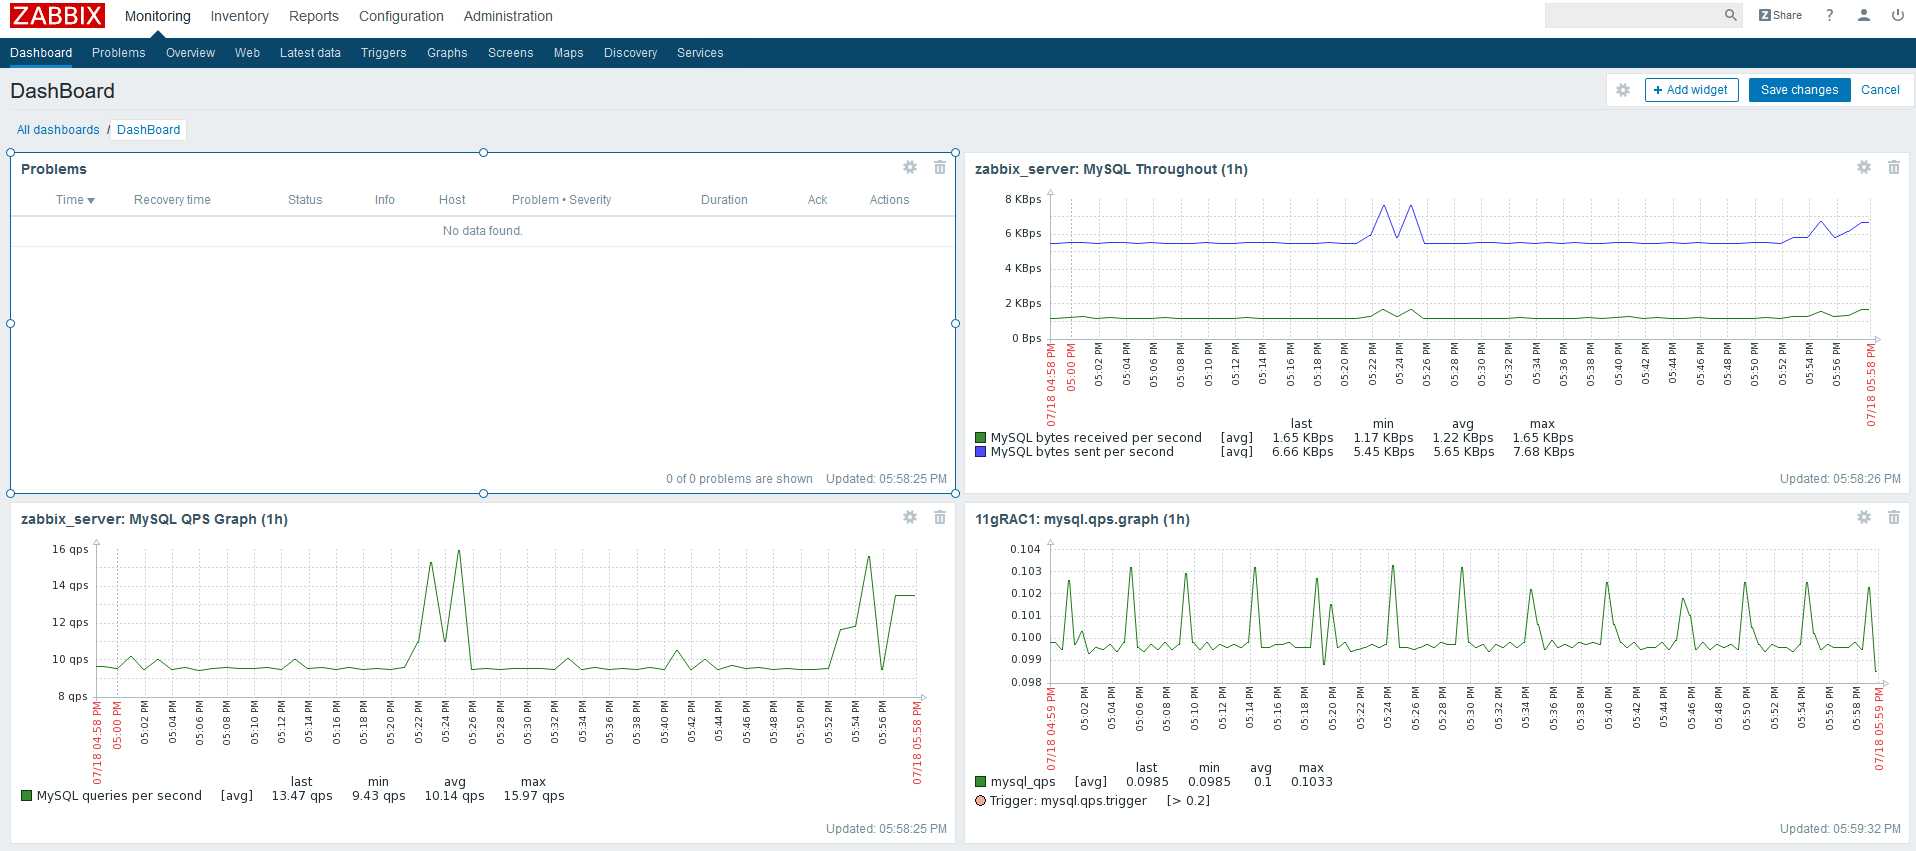Delete the MySQL Throughout widget

point(1894,167)
